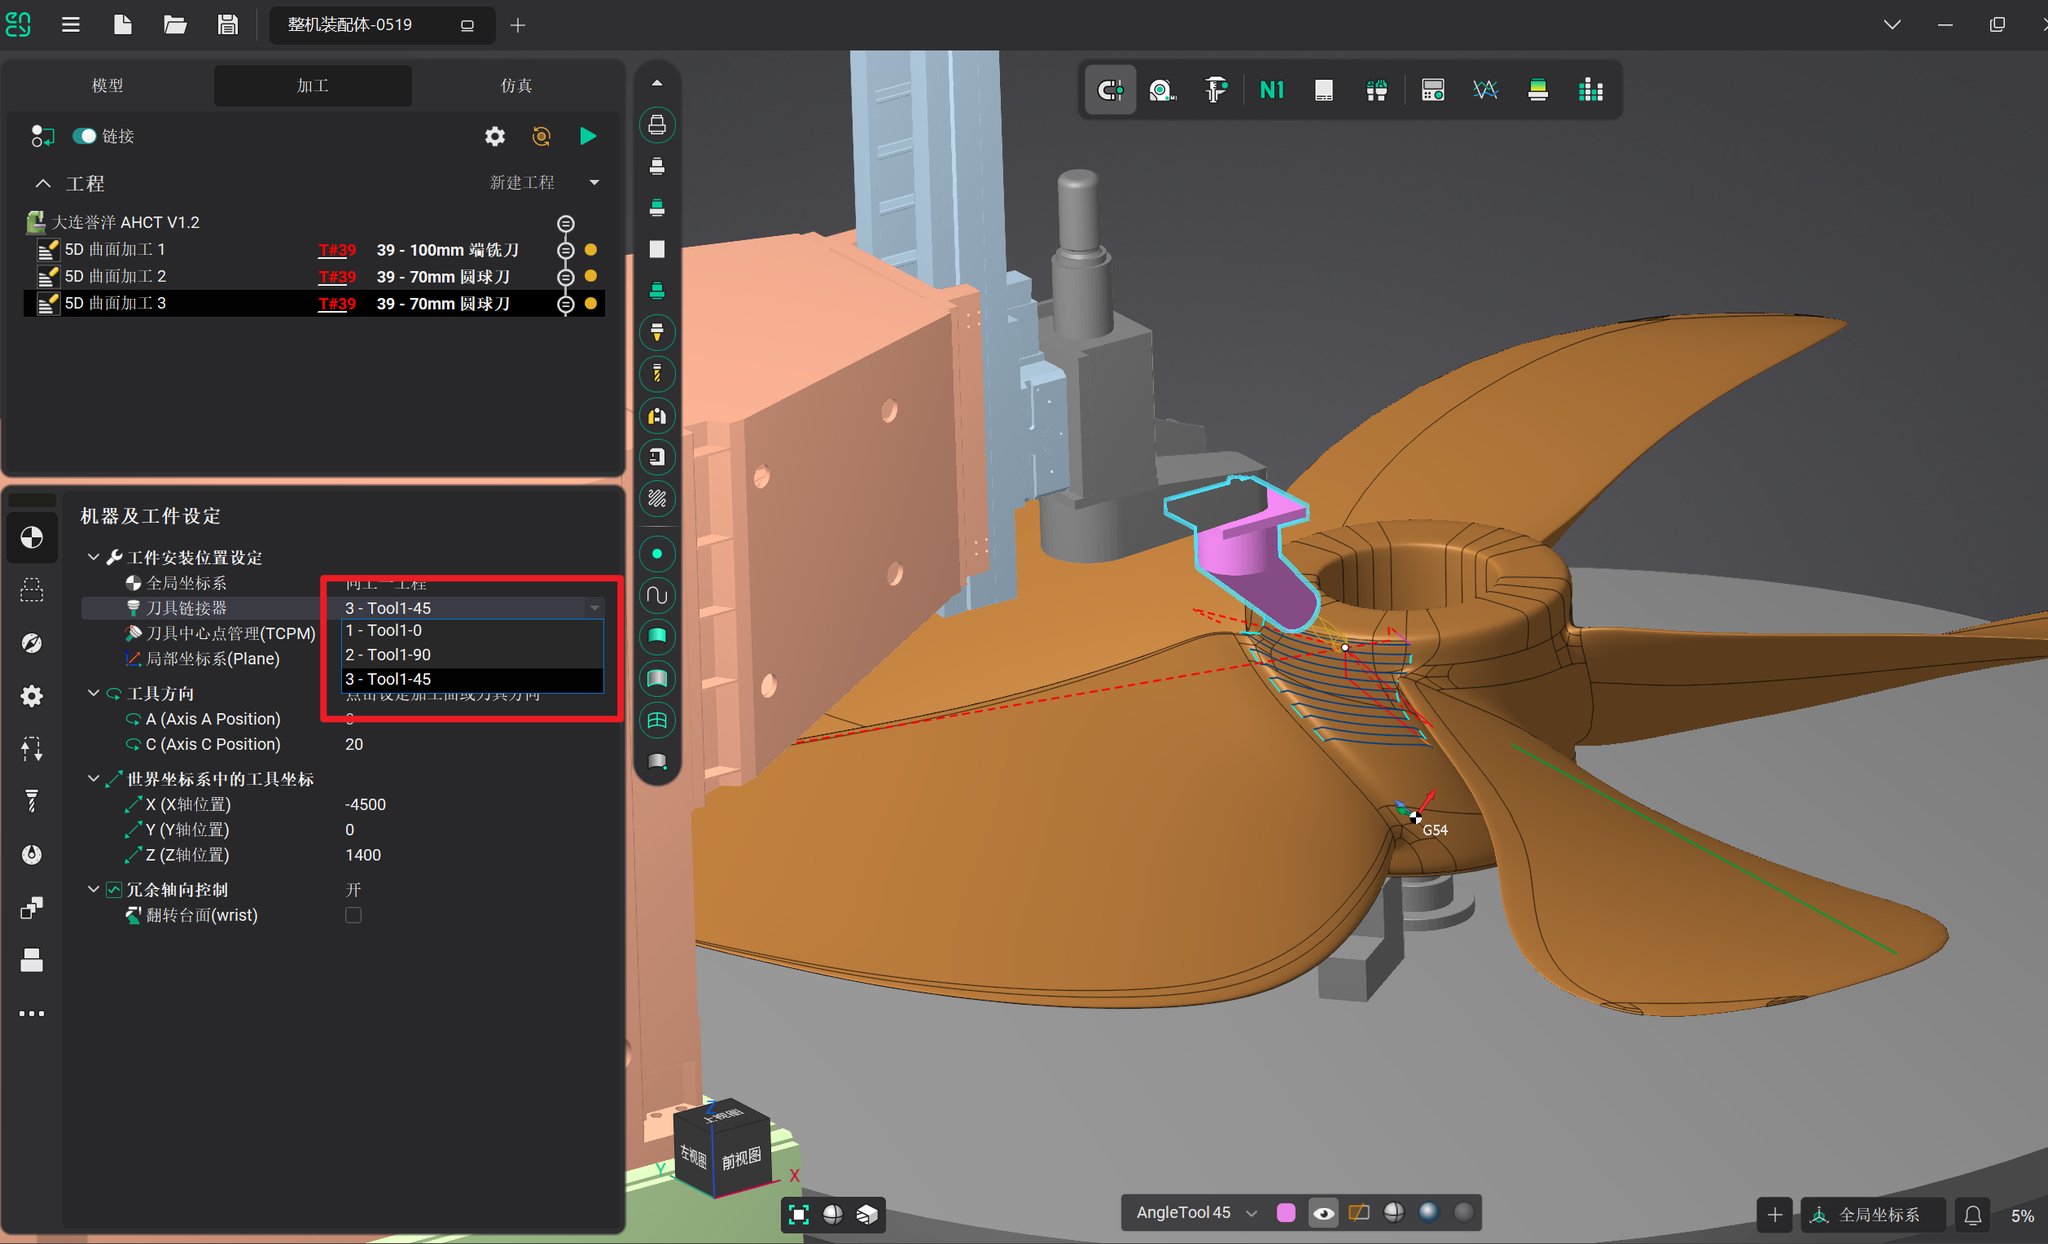Image resolution: width=2048 pixels, height=1244 pixels.
Task: Click the green dot point tool icon
Action: coord(657,554)
